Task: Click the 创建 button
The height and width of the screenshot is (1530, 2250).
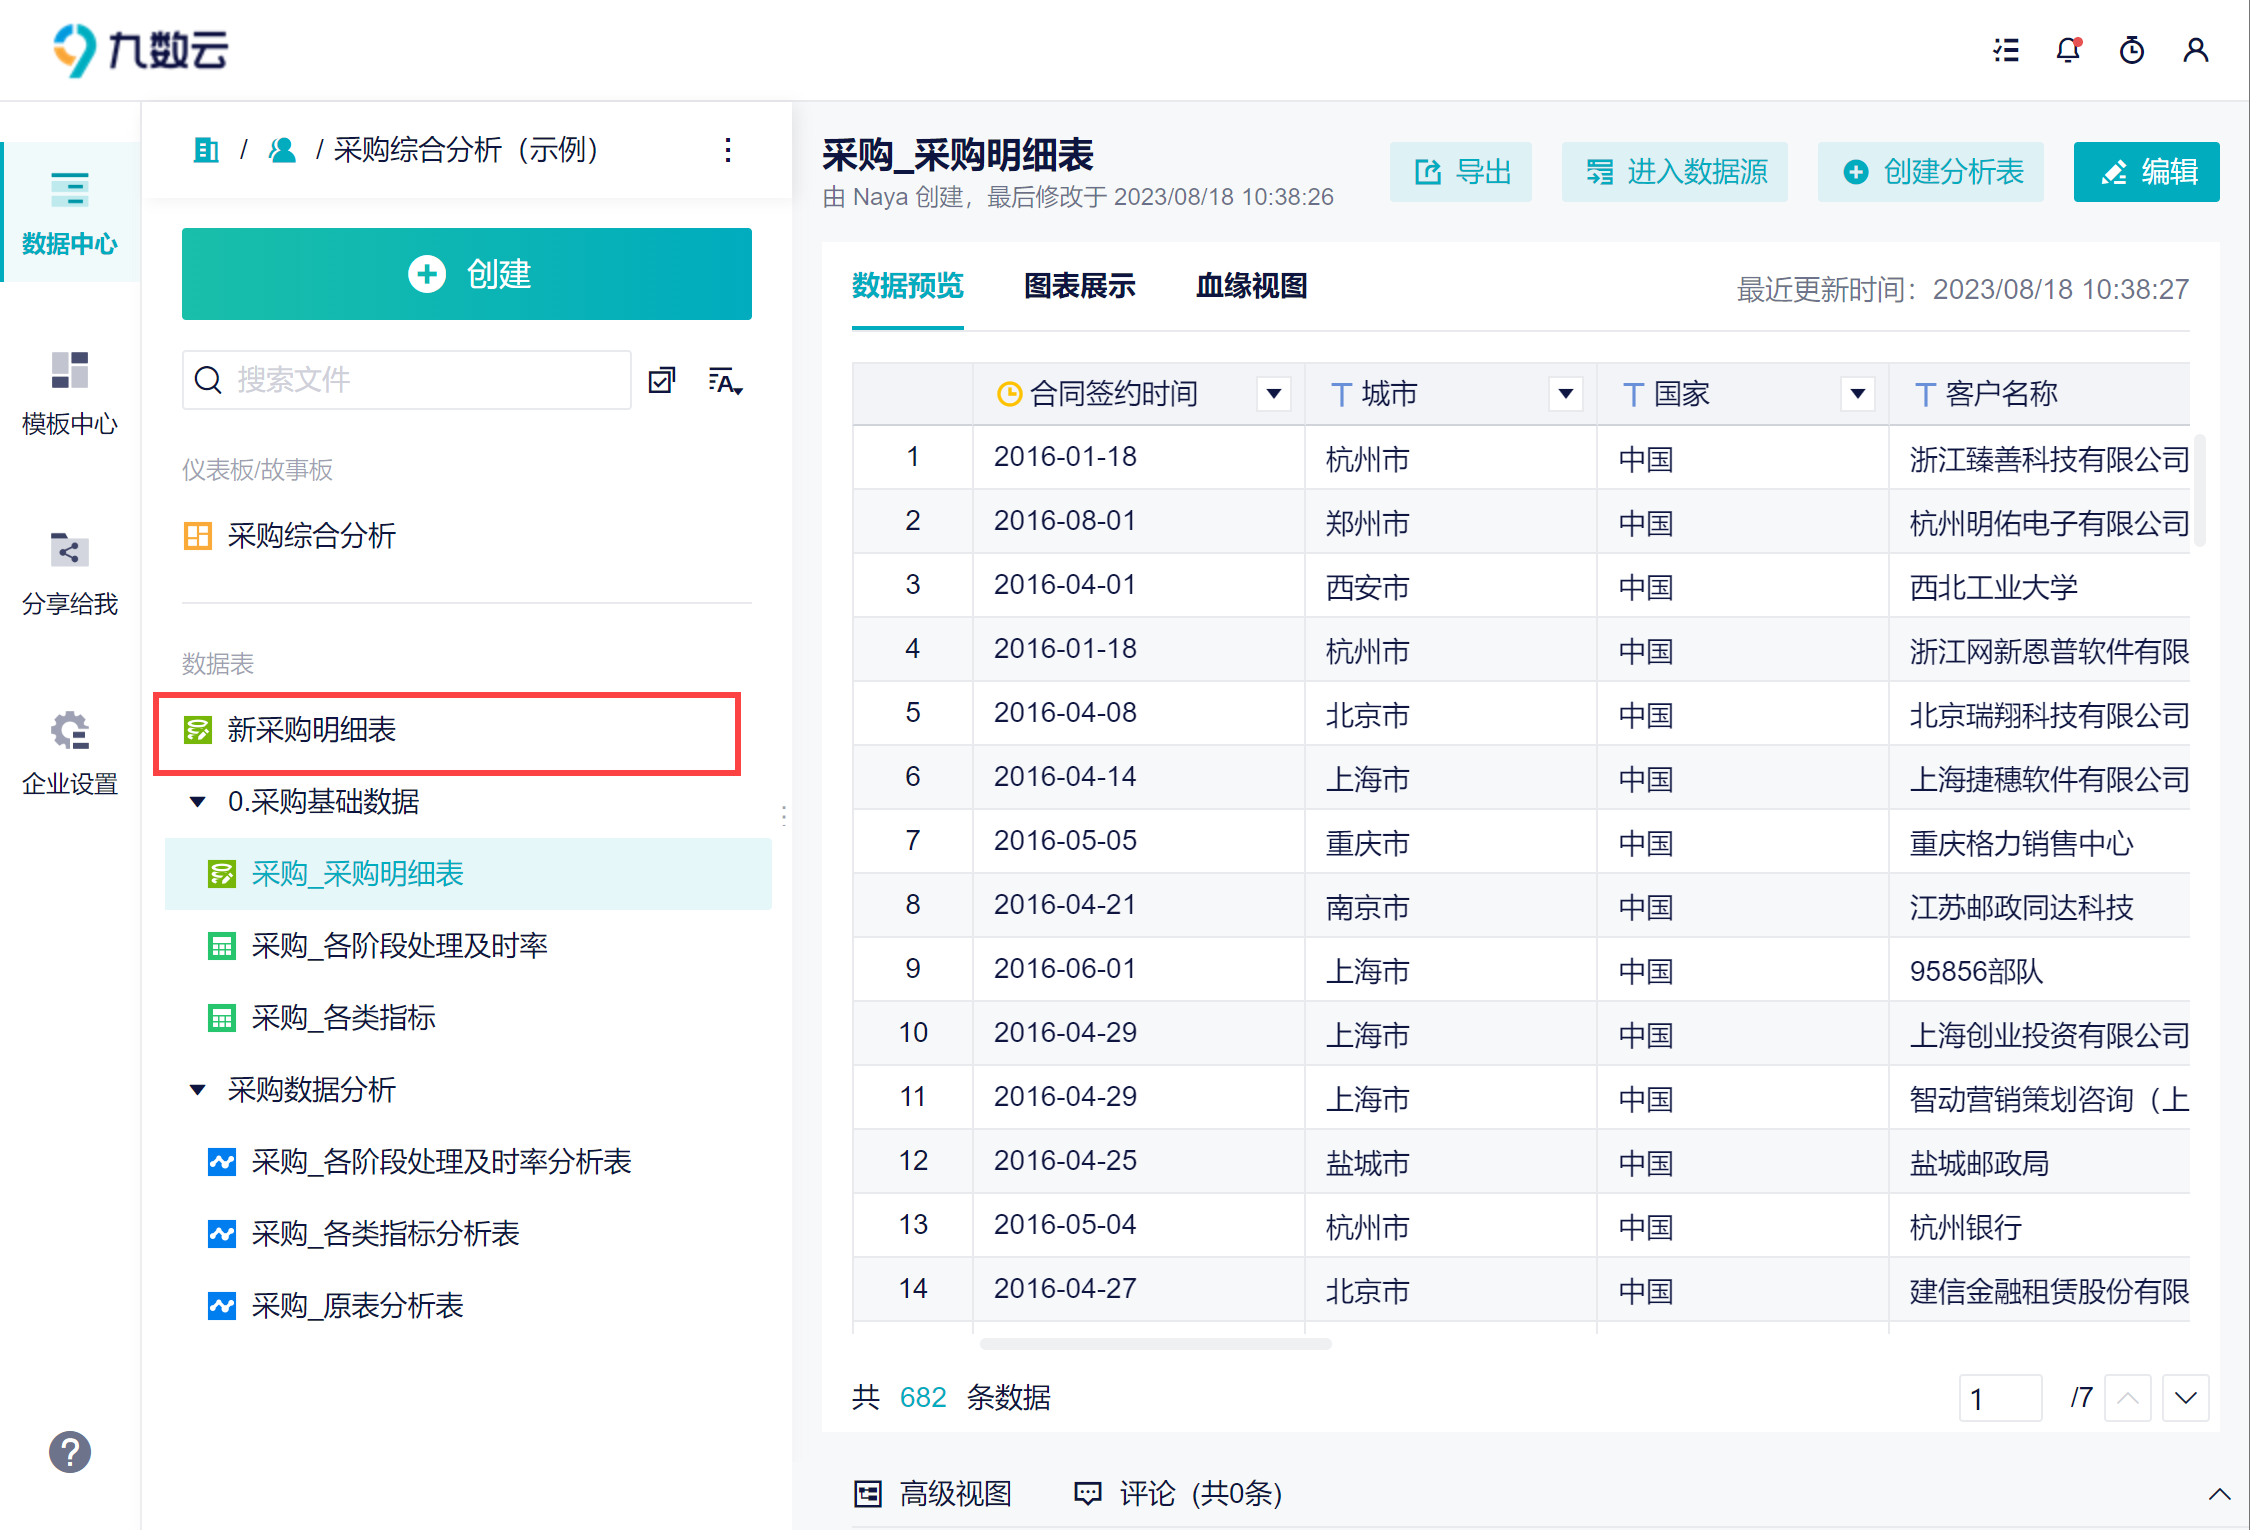Action: pyautogui.click(x=466, y=274)
